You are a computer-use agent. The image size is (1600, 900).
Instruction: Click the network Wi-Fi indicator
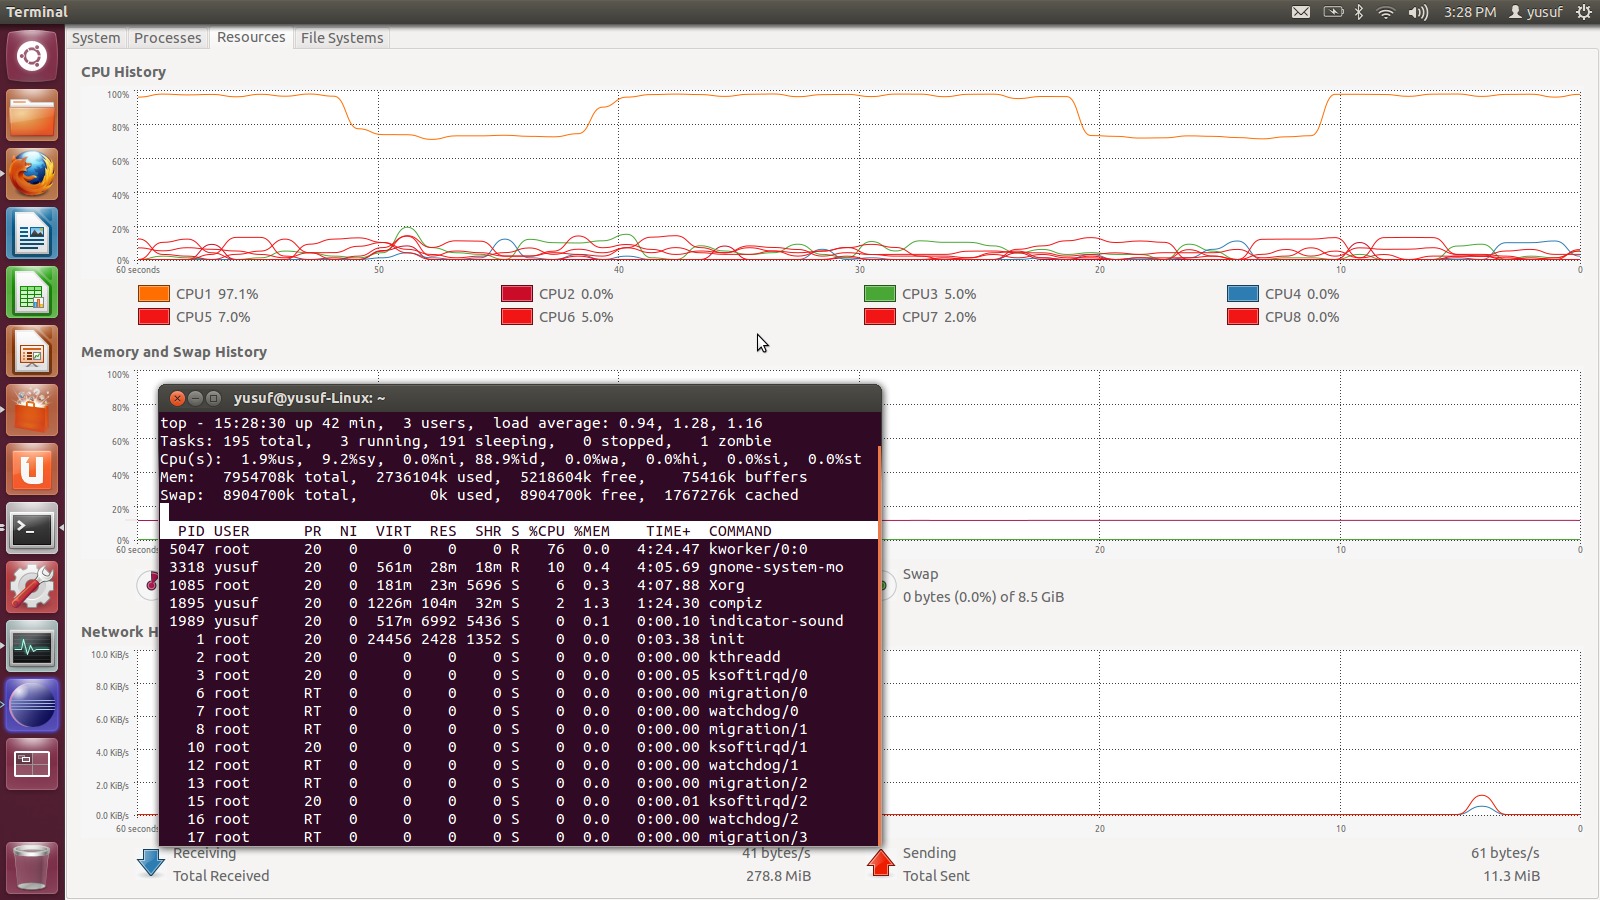pyautogui.click(x=1386, y=12)
